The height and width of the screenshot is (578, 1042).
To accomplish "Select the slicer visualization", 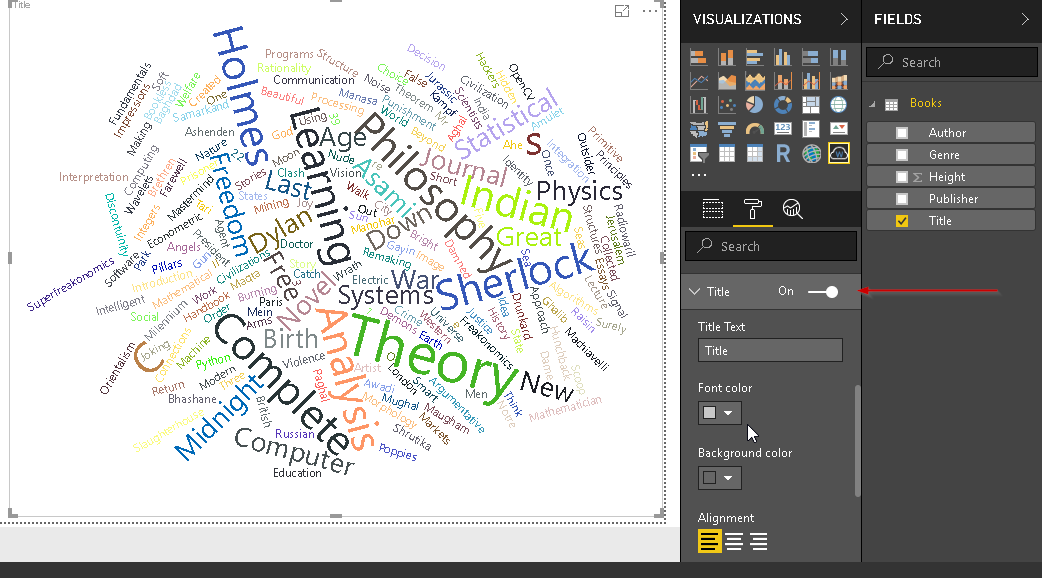I will tap(698, 153).
